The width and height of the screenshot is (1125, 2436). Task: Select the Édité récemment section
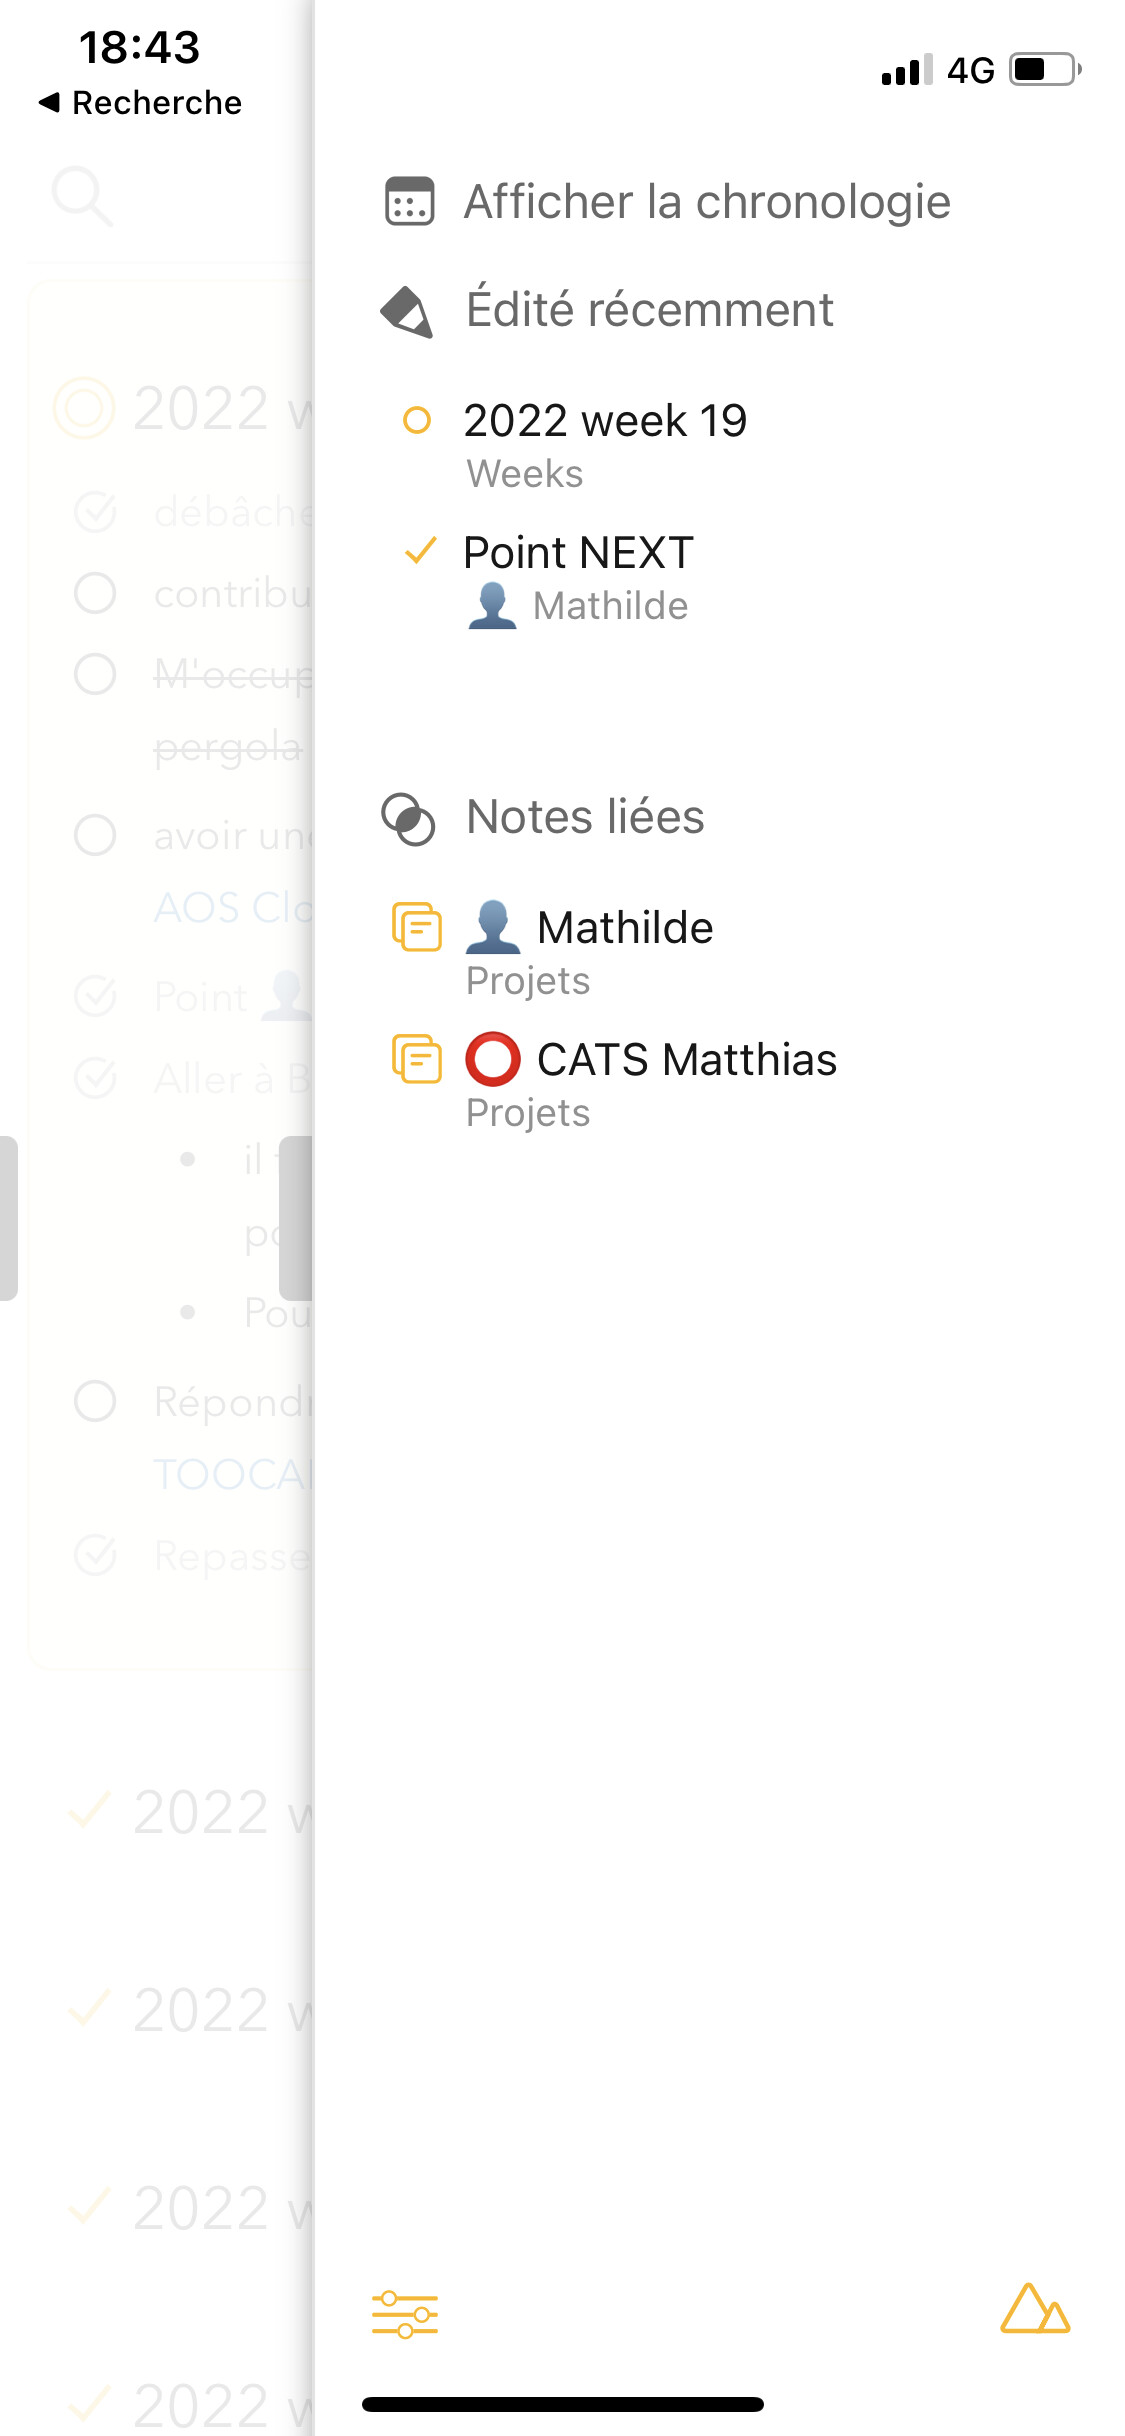tap(649, 310)
